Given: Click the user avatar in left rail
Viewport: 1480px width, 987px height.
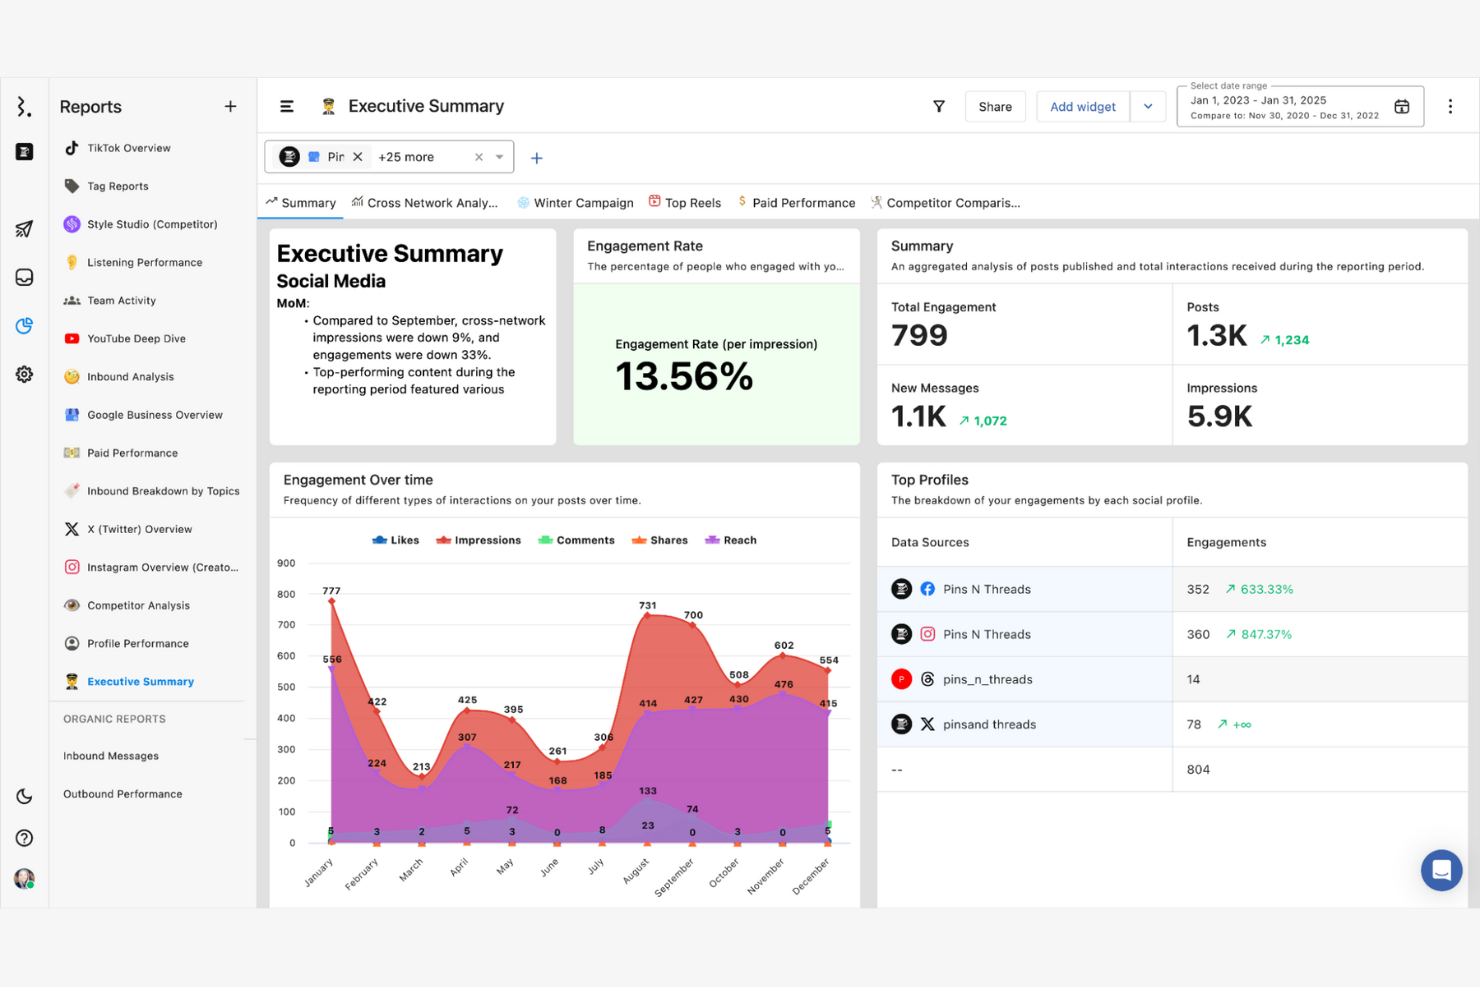Looking at the screenshot, I should 24,879.
